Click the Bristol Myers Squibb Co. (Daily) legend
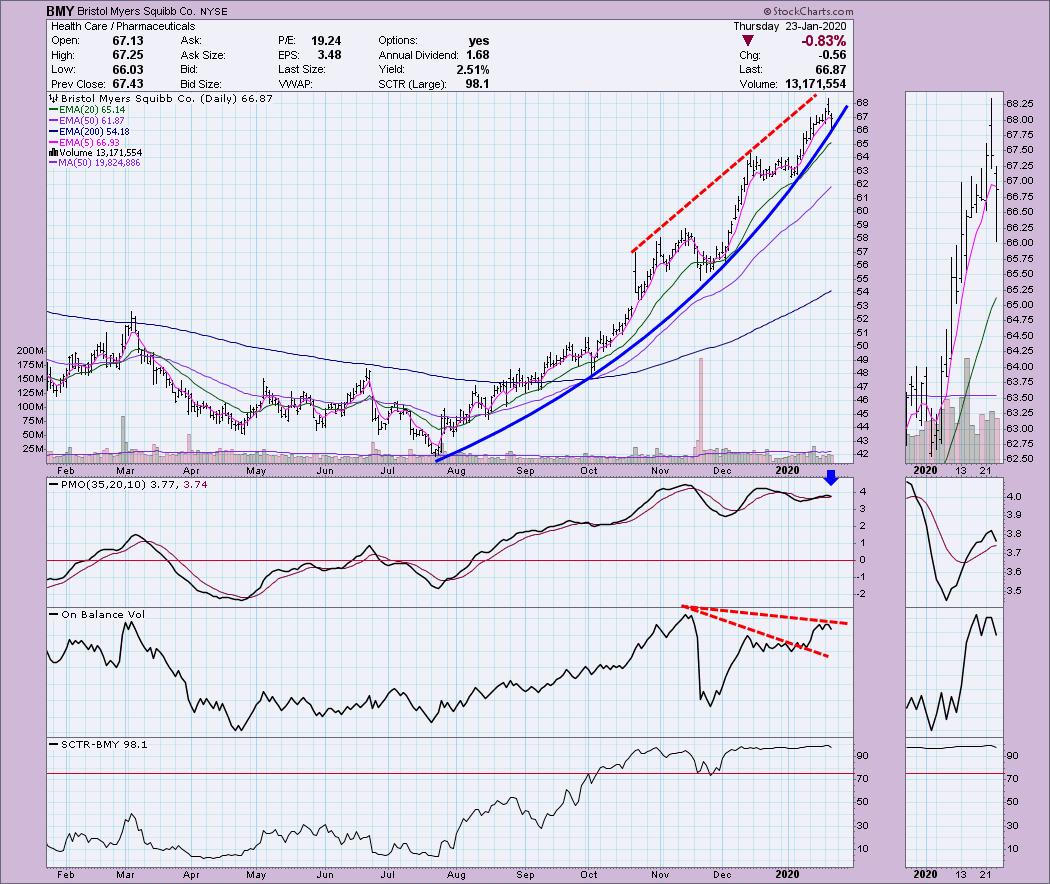 [x=160, y=98]
